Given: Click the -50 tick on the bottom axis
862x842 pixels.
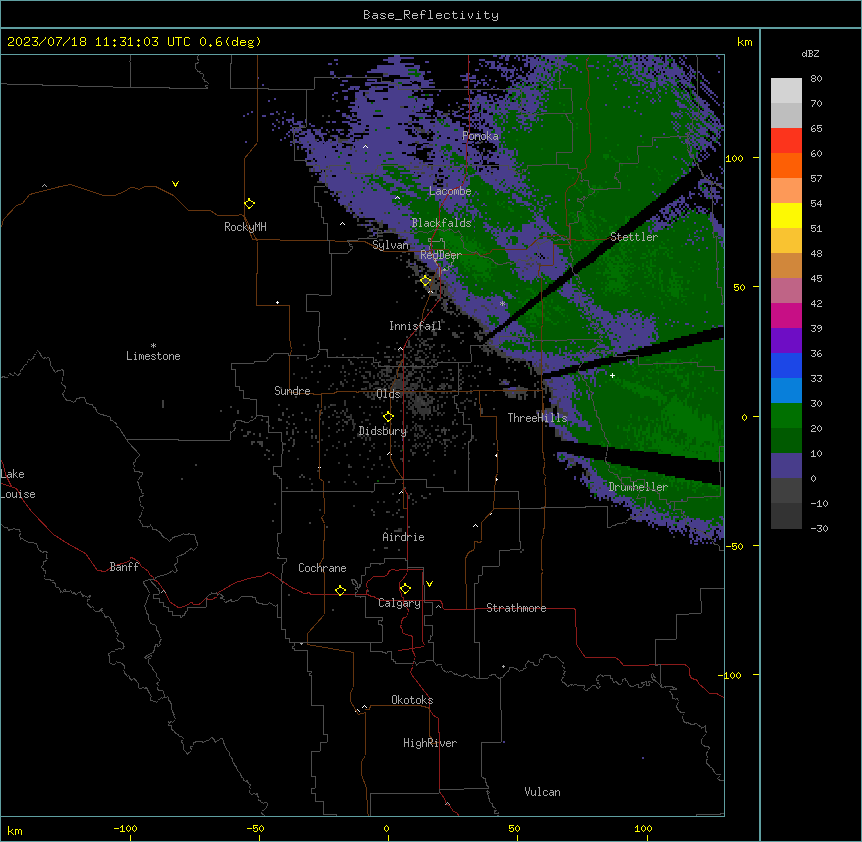Looking at the screenshot, I should 255,829.
